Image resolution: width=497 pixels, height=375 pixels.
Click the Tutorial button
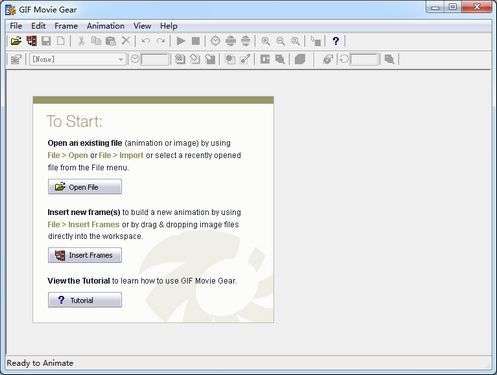[85, 300]
